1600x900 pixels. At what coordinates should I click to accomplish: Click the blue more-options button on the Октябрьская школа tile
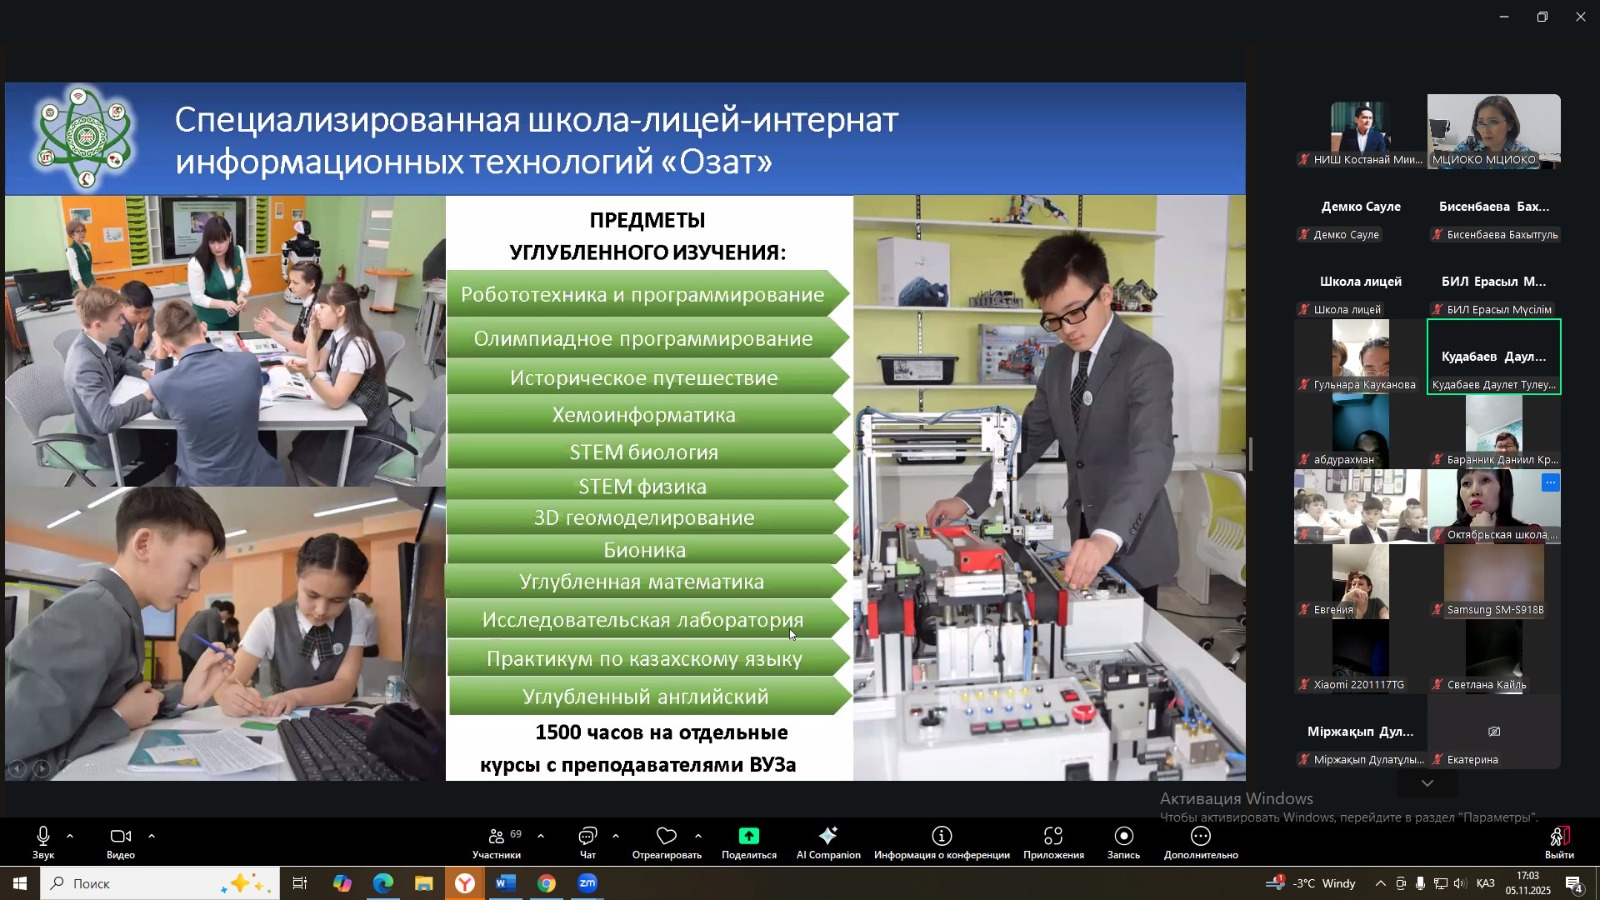[1550, 483]
